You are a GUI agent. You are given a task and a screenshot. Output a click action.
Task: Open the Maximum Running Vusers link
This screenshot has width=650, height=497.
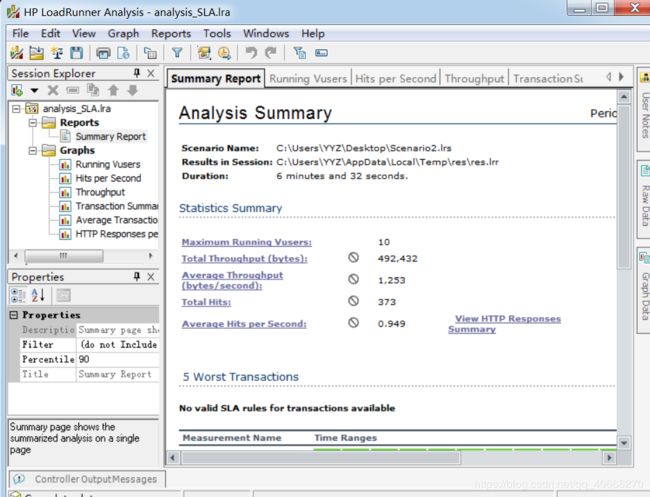[x=247, y=242]
